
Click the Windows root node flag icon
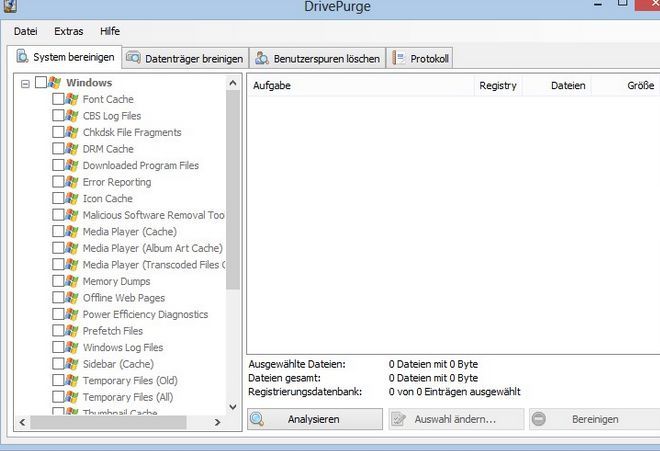coord(54,83)
